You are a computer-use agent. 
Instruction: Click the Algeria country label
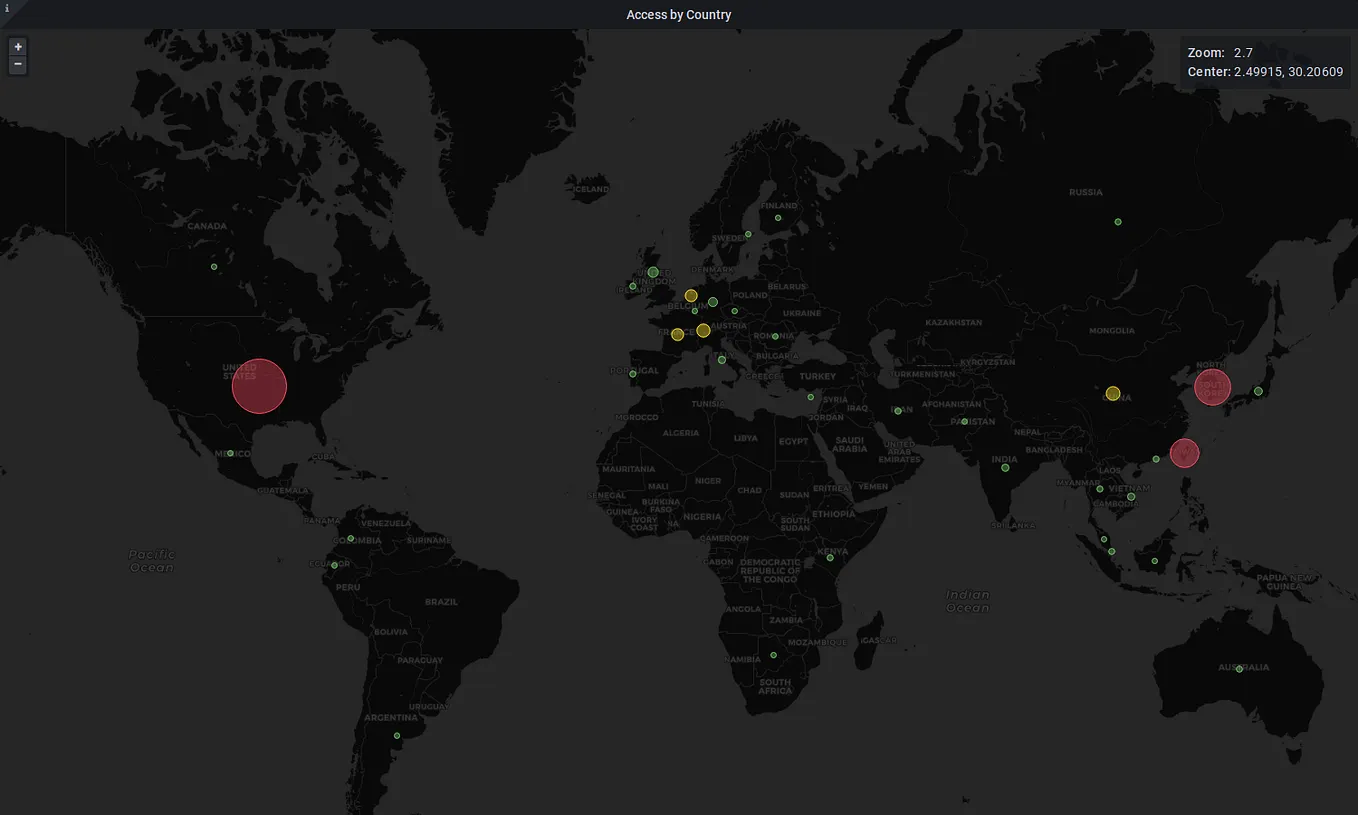point(681,433)
